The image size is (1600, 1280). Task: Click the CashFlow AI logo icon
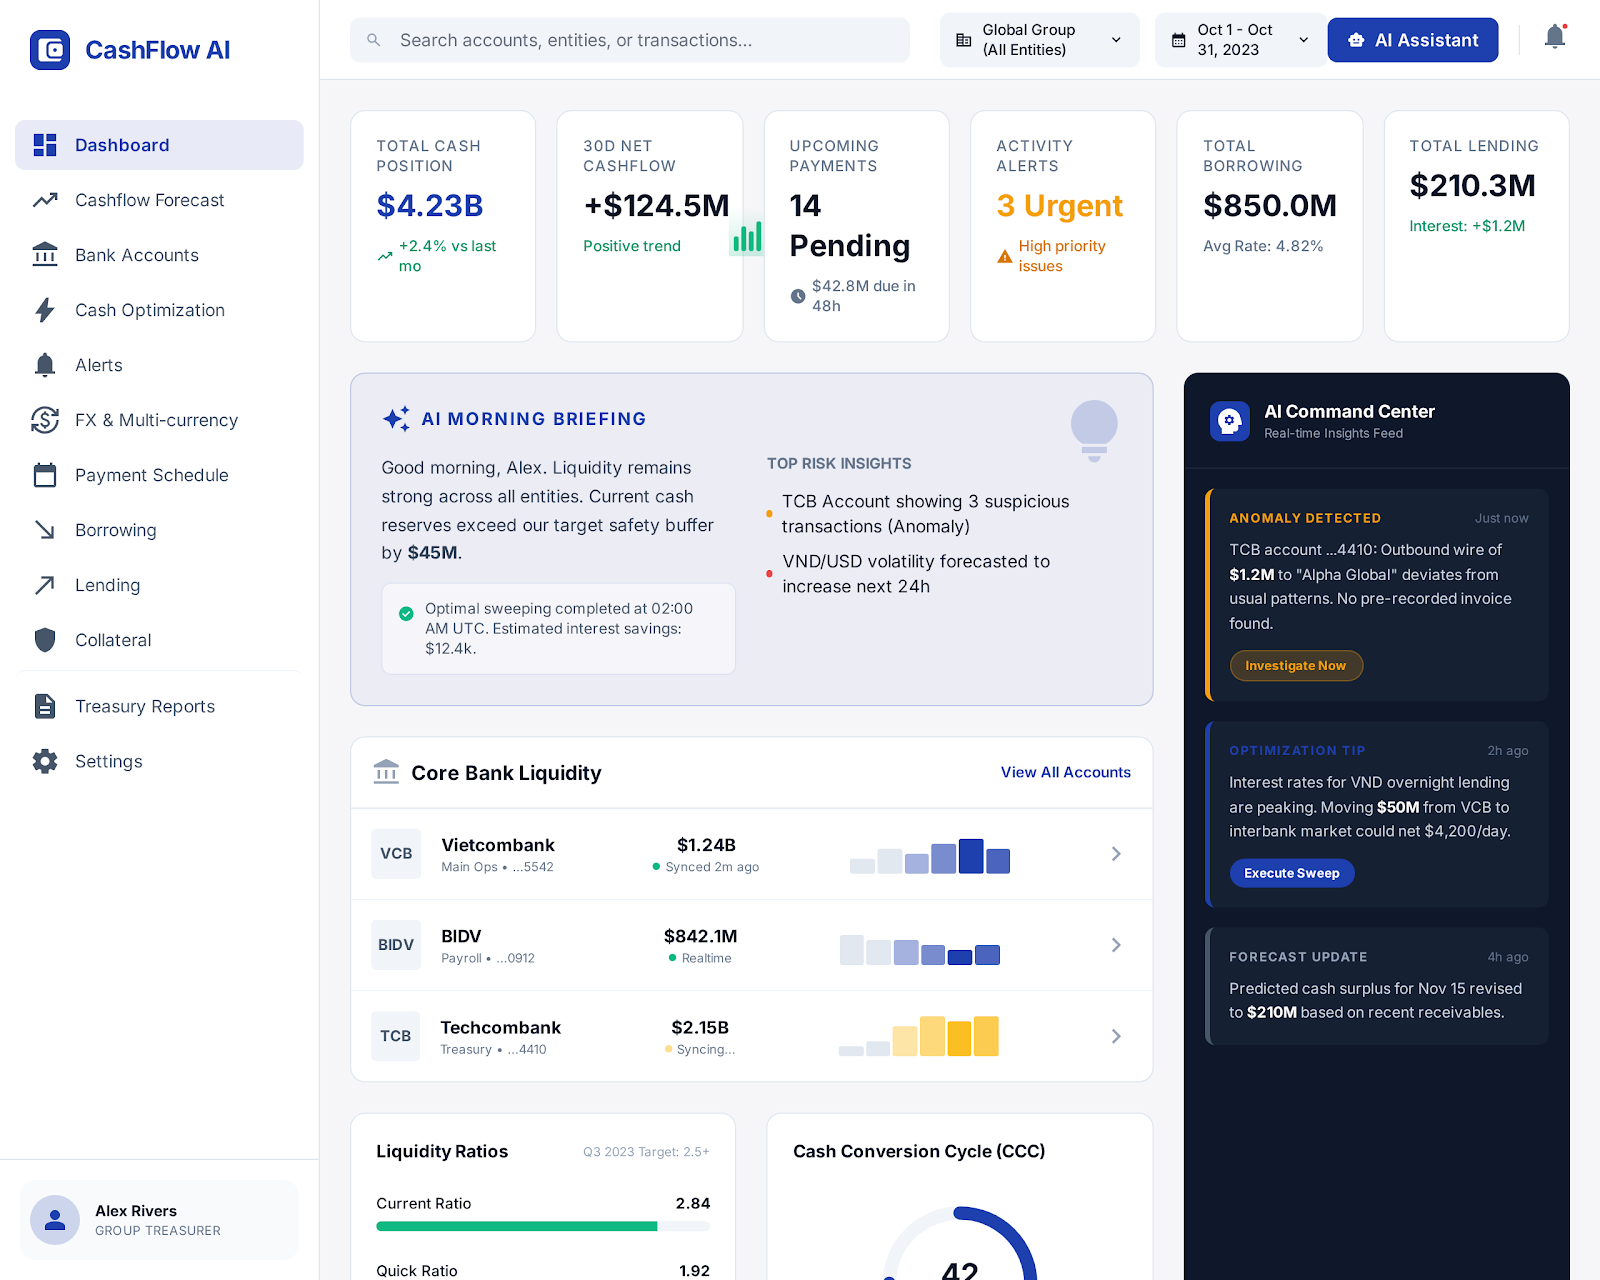tap(50, 50)
